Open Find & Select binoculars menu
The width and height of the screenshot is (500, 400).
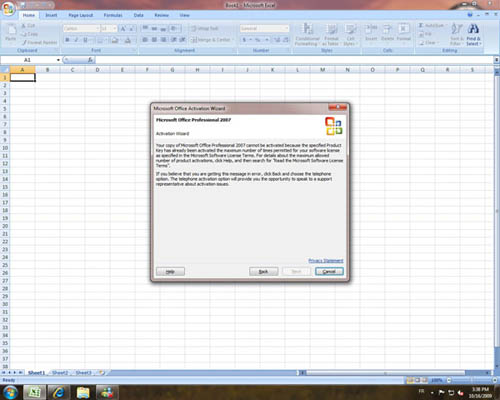(473, 34)
